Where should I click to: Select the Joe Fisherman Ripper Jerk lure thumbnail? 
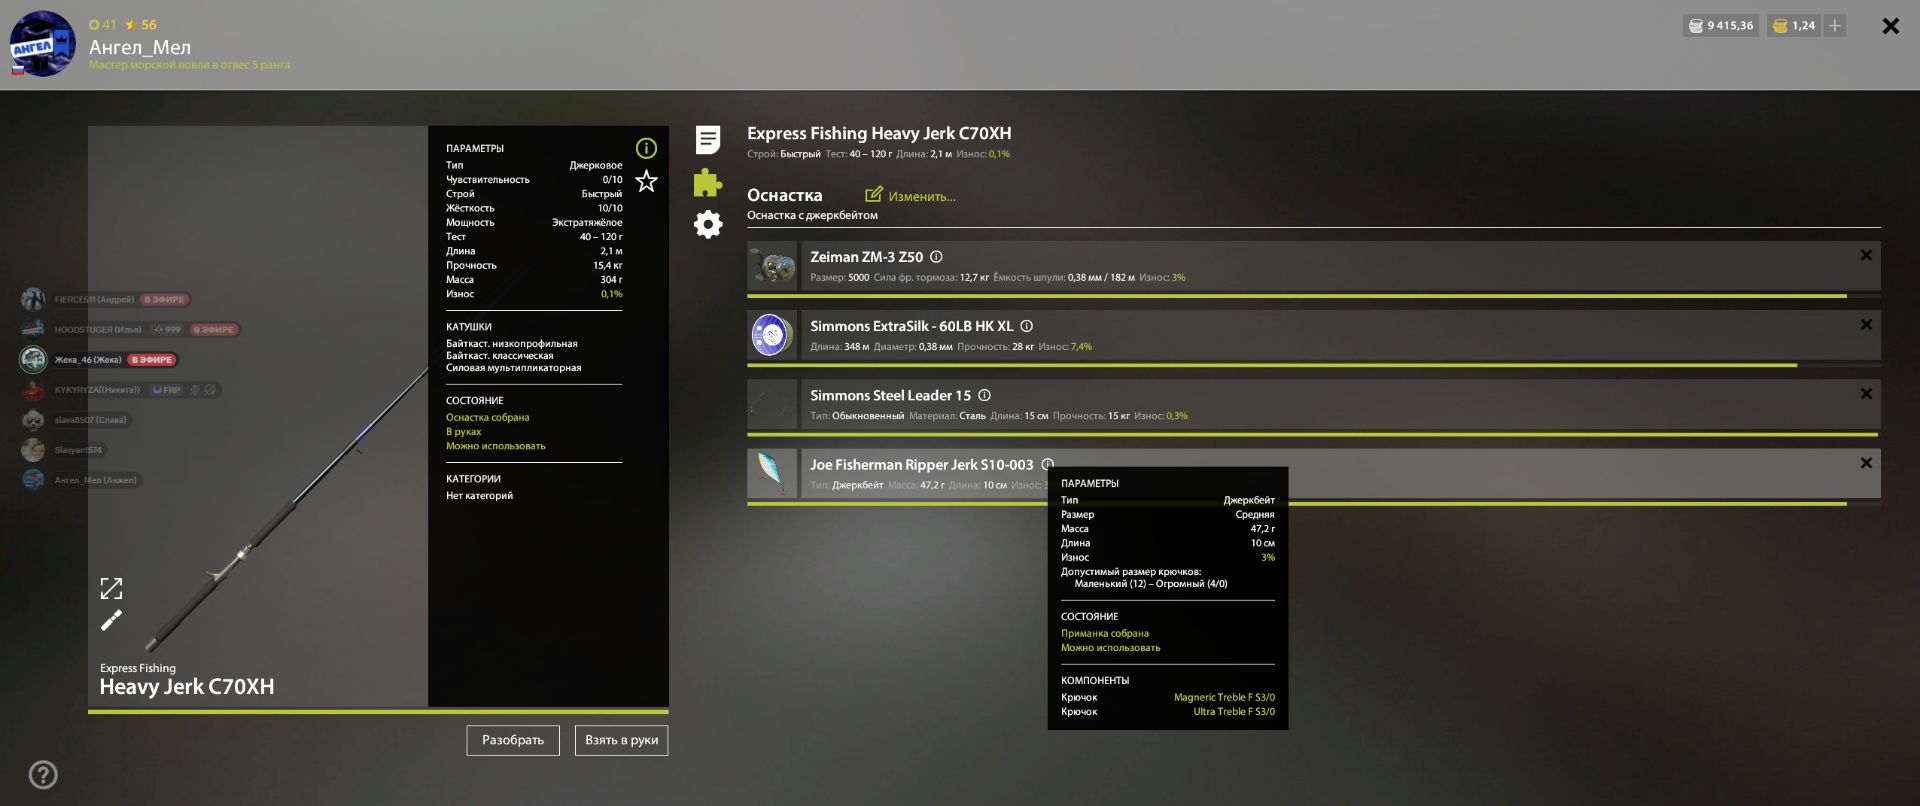pyautogui.click(x=772, y=473)
